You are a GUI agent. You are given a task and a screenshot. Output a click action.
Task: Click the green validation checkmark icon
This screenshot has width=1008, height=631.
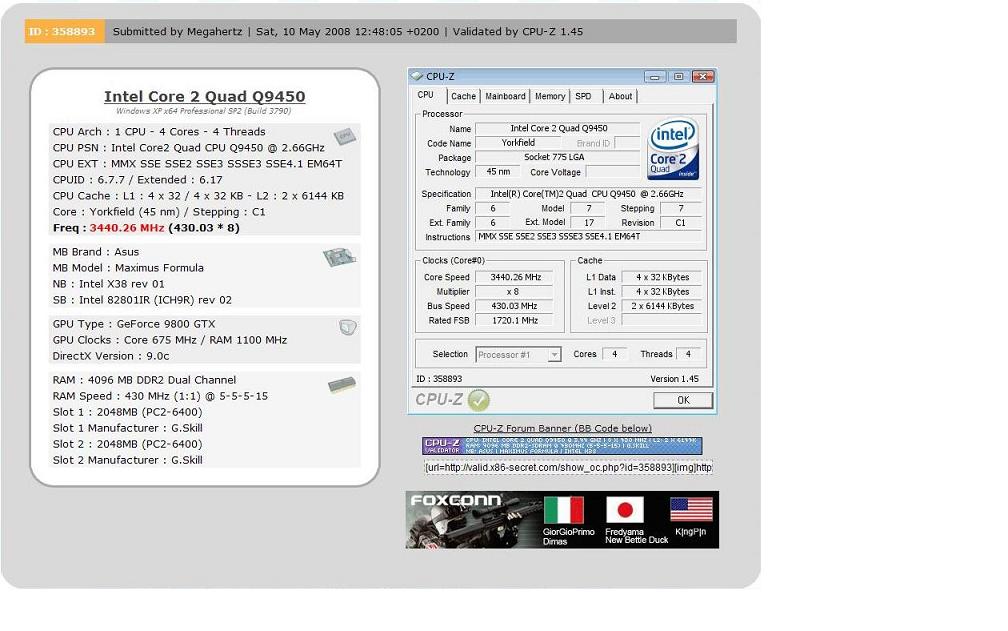click(x=478, y=400)
